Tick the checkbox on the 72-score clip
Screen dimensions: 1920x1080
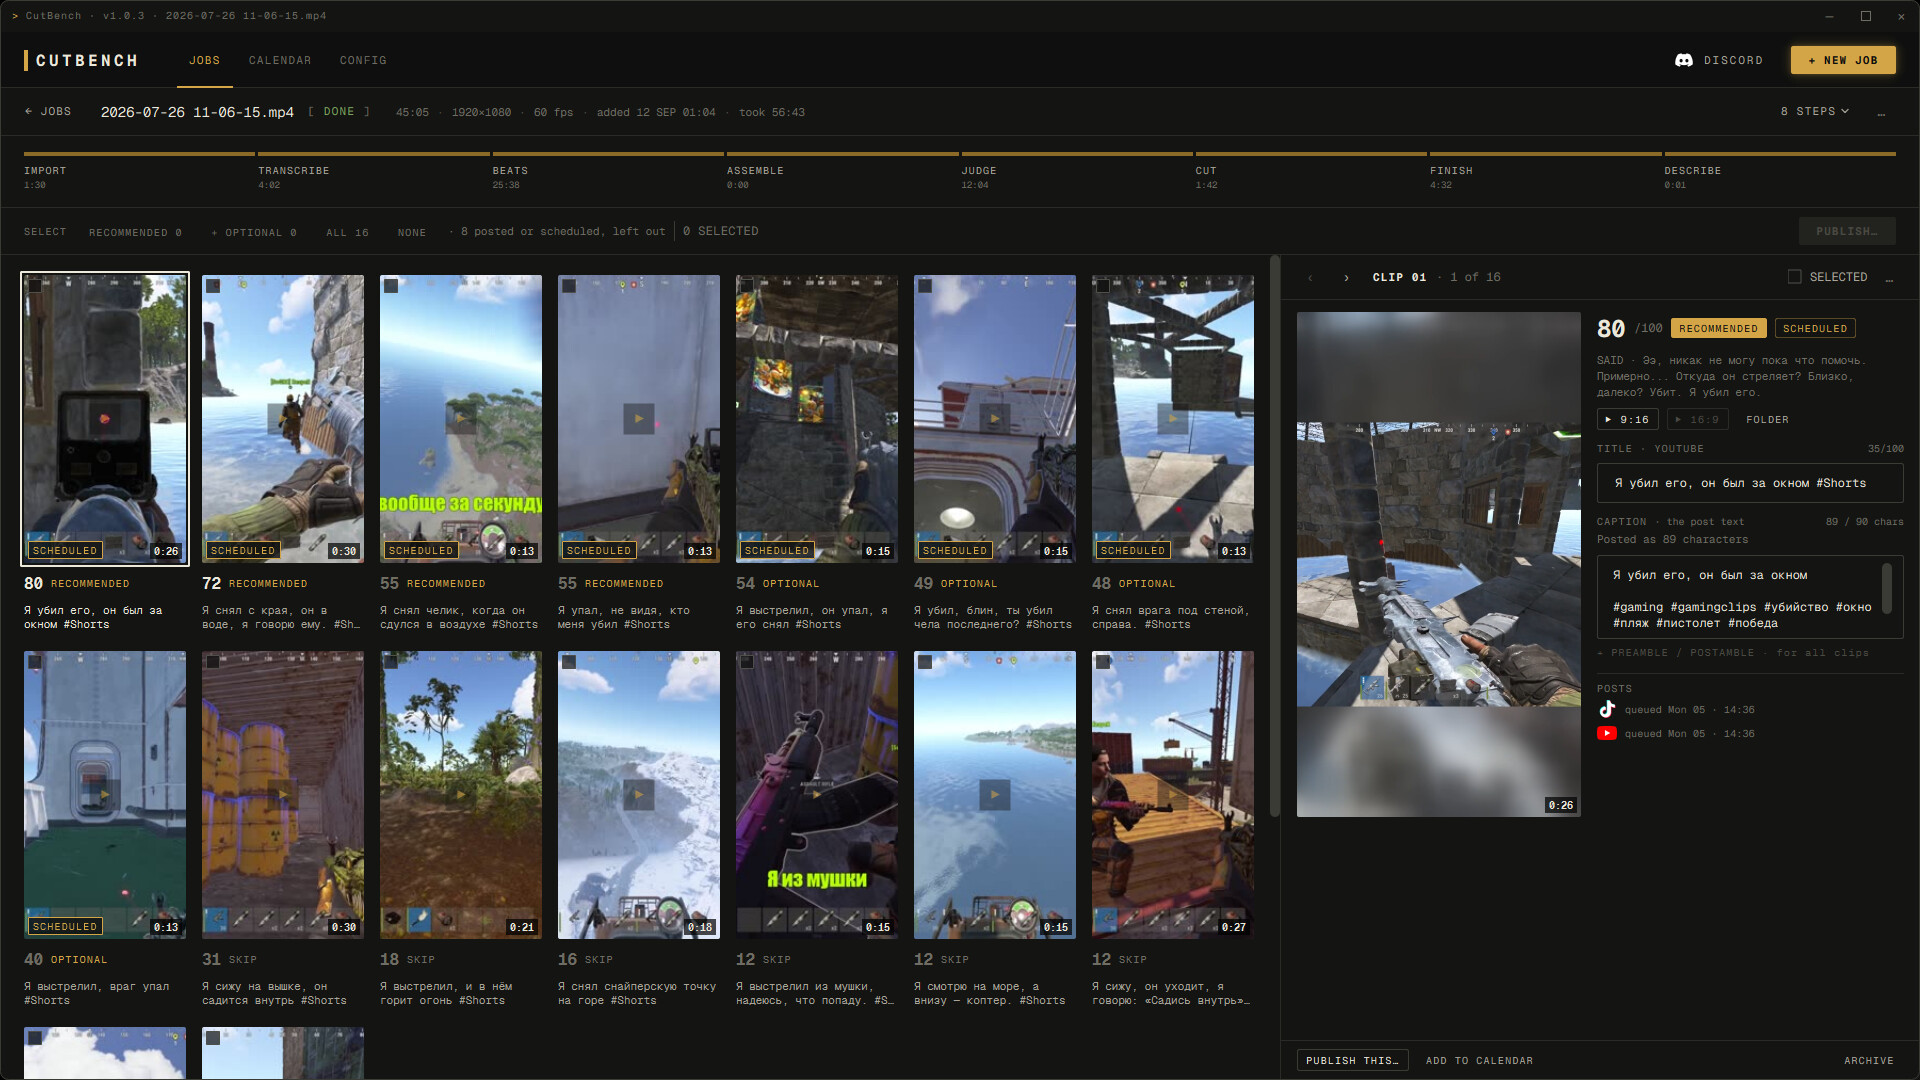(x=213, y=286)
